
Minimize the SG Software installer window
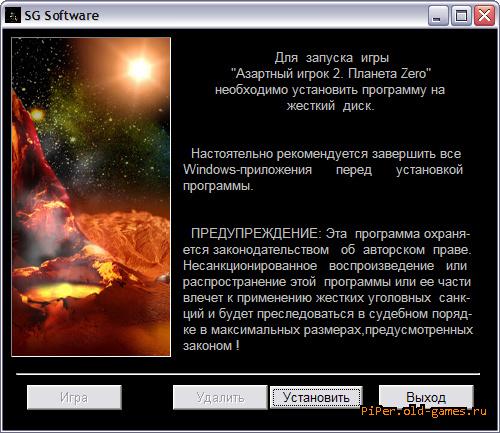click(437, 16)
